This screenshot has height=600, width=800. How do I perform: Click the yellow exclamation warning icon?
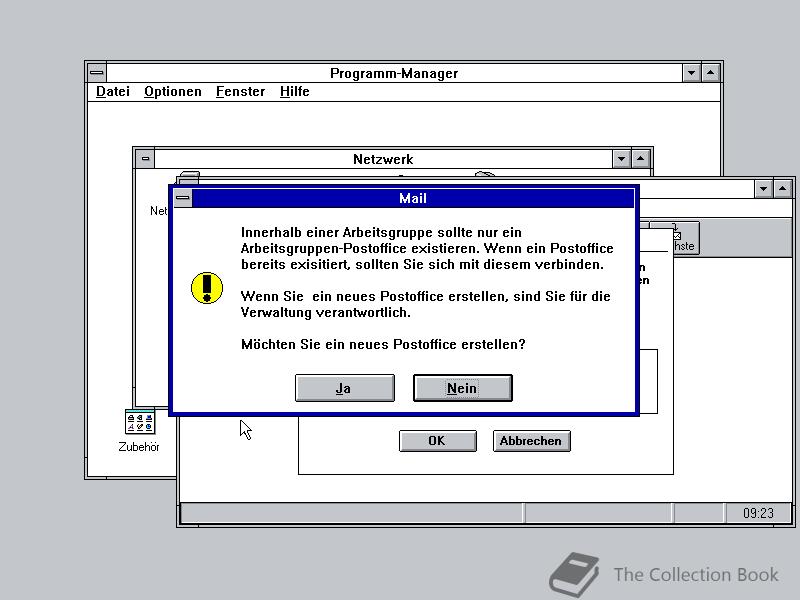tap(207, 288)
